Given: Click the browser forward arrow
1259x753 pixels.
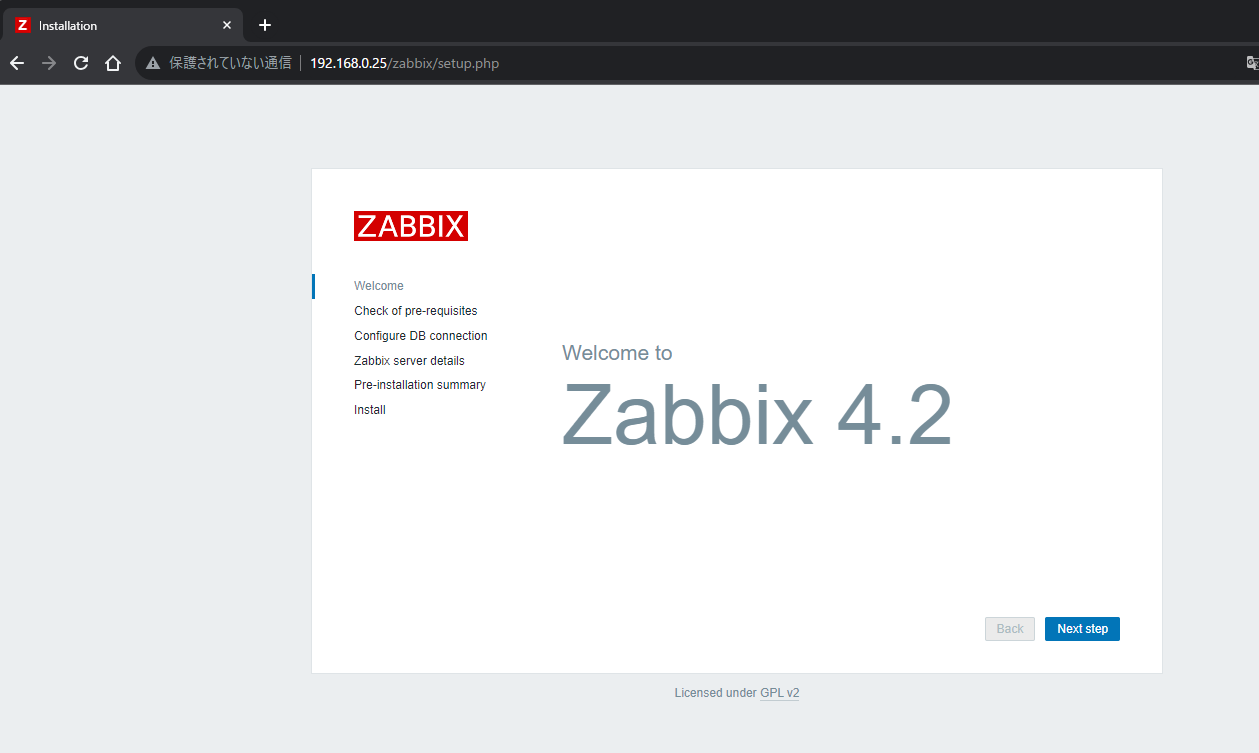Looking at the screenshot, I should tap(48, 62).
